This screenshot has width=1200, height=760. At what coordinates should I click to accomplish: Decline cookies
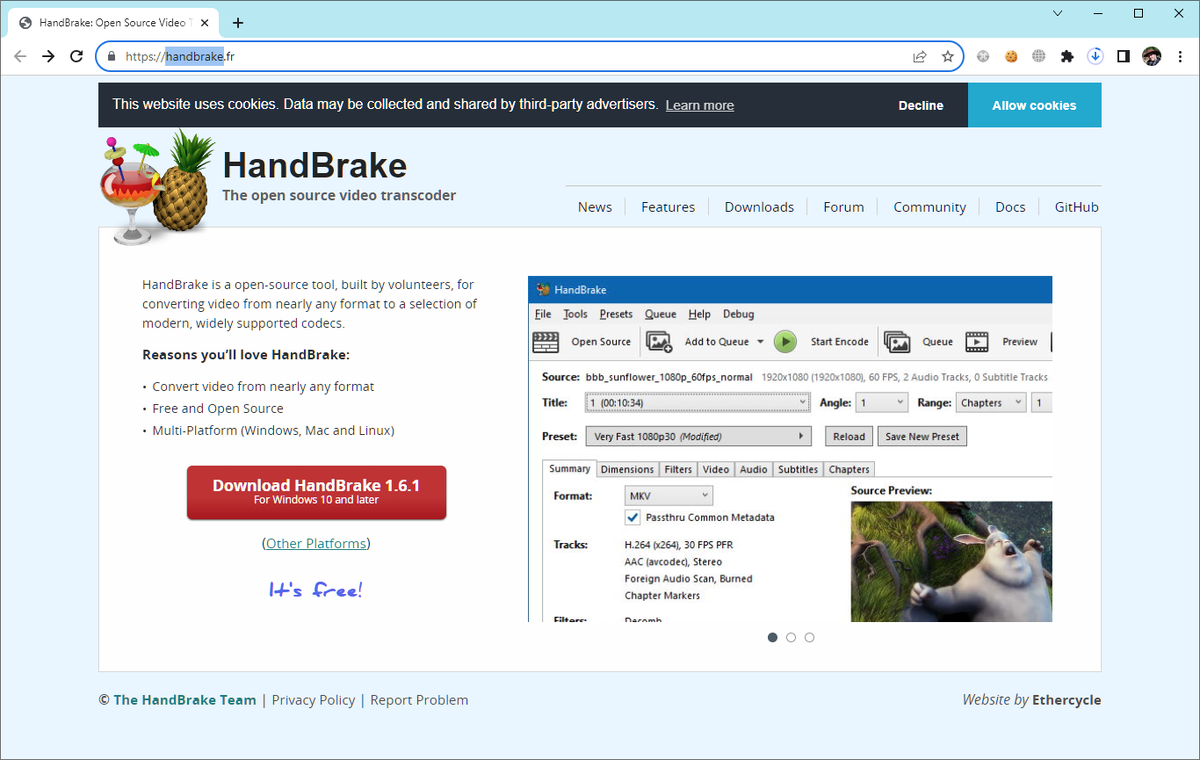click(x=921, y=105)
